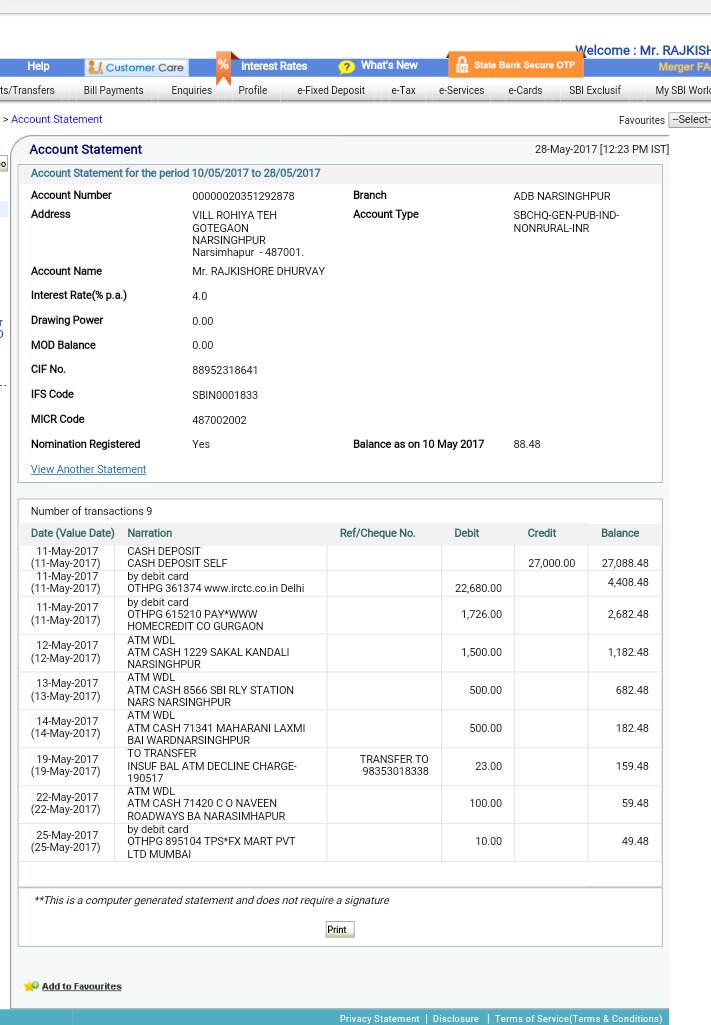Viewport: 711px width, 1025px height.
Task: Open the My SBI World menu
Action: [683, 90]
